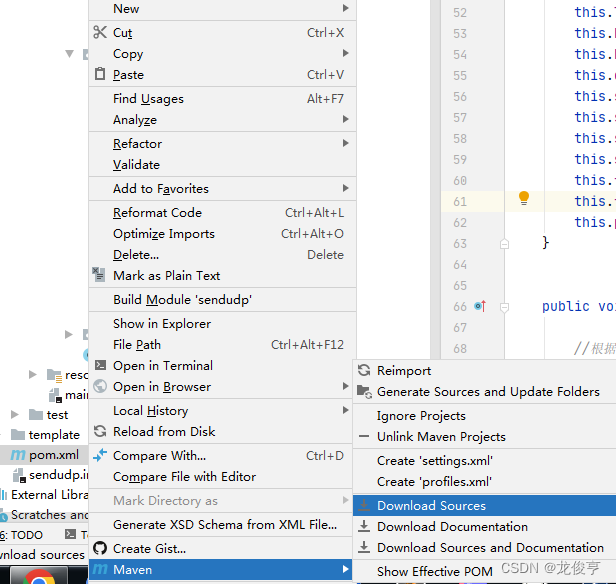Choose Find Usages from context menu

pos(222,99)
